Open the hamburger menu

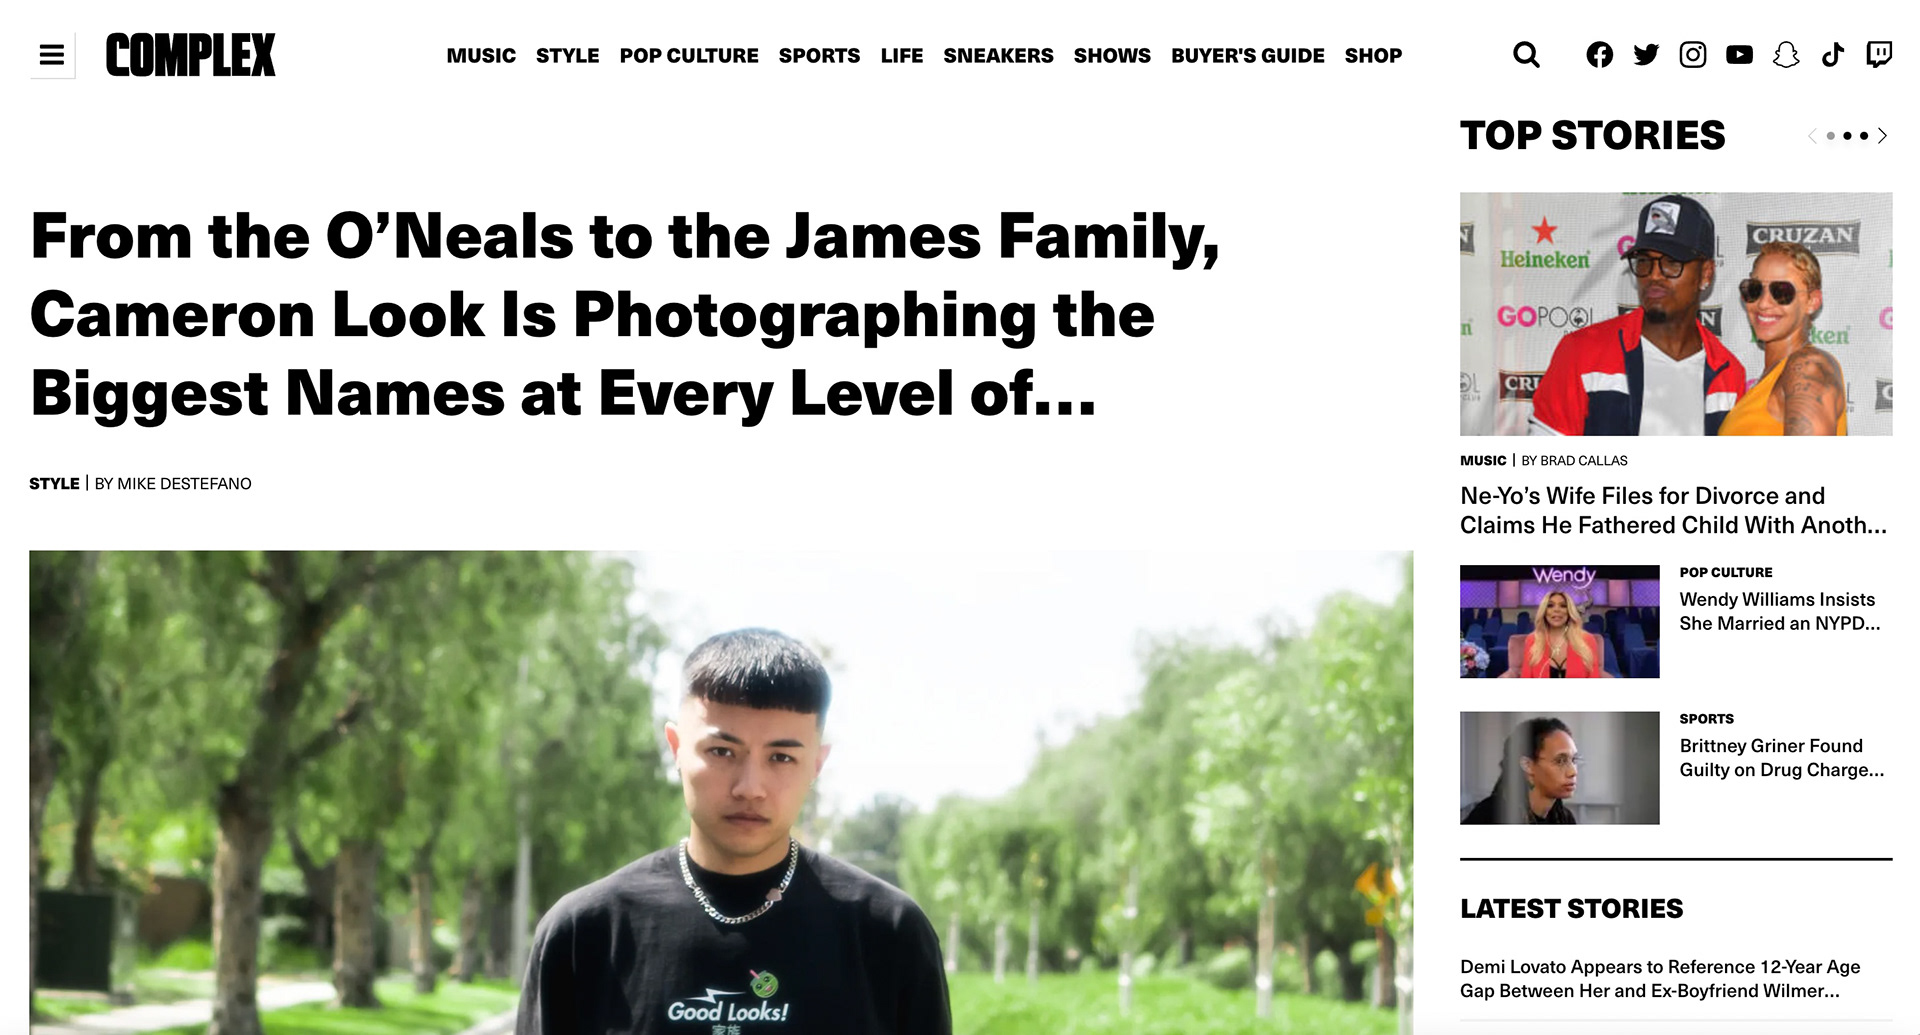pyautogui.click(x=52, y=55)
